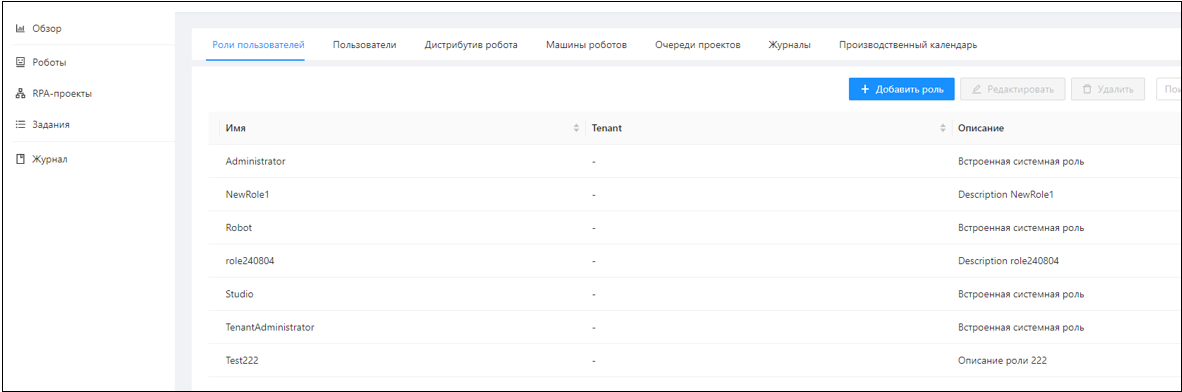Image resolution: width=1182 pixels, height=392 pixels.
Task: Sort the table by Имя column arrows
Action: pyautogui.click(x=577, y=128)
